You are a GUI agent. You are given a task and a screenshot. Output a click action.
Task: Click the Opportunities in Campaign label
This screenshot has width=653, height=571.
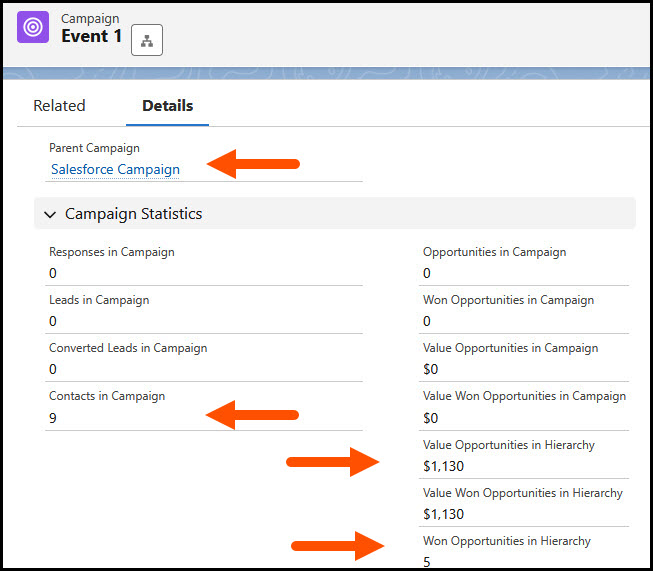pos(494,252)
